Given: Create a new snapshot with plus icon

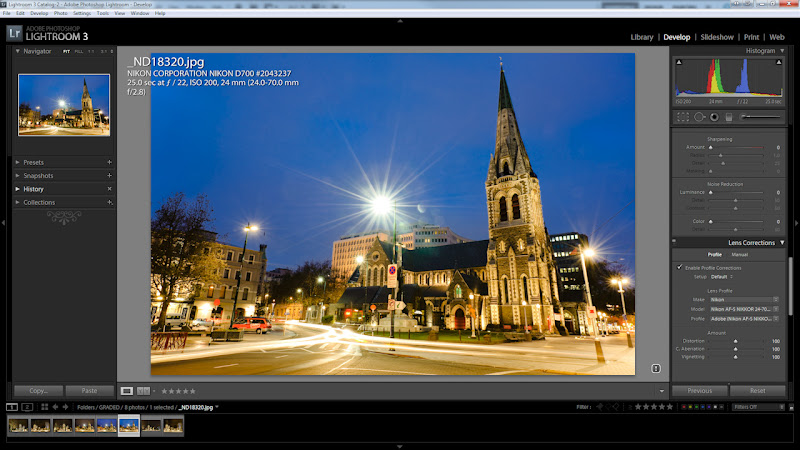Looking at the screenshot, I should coord(109,175).
